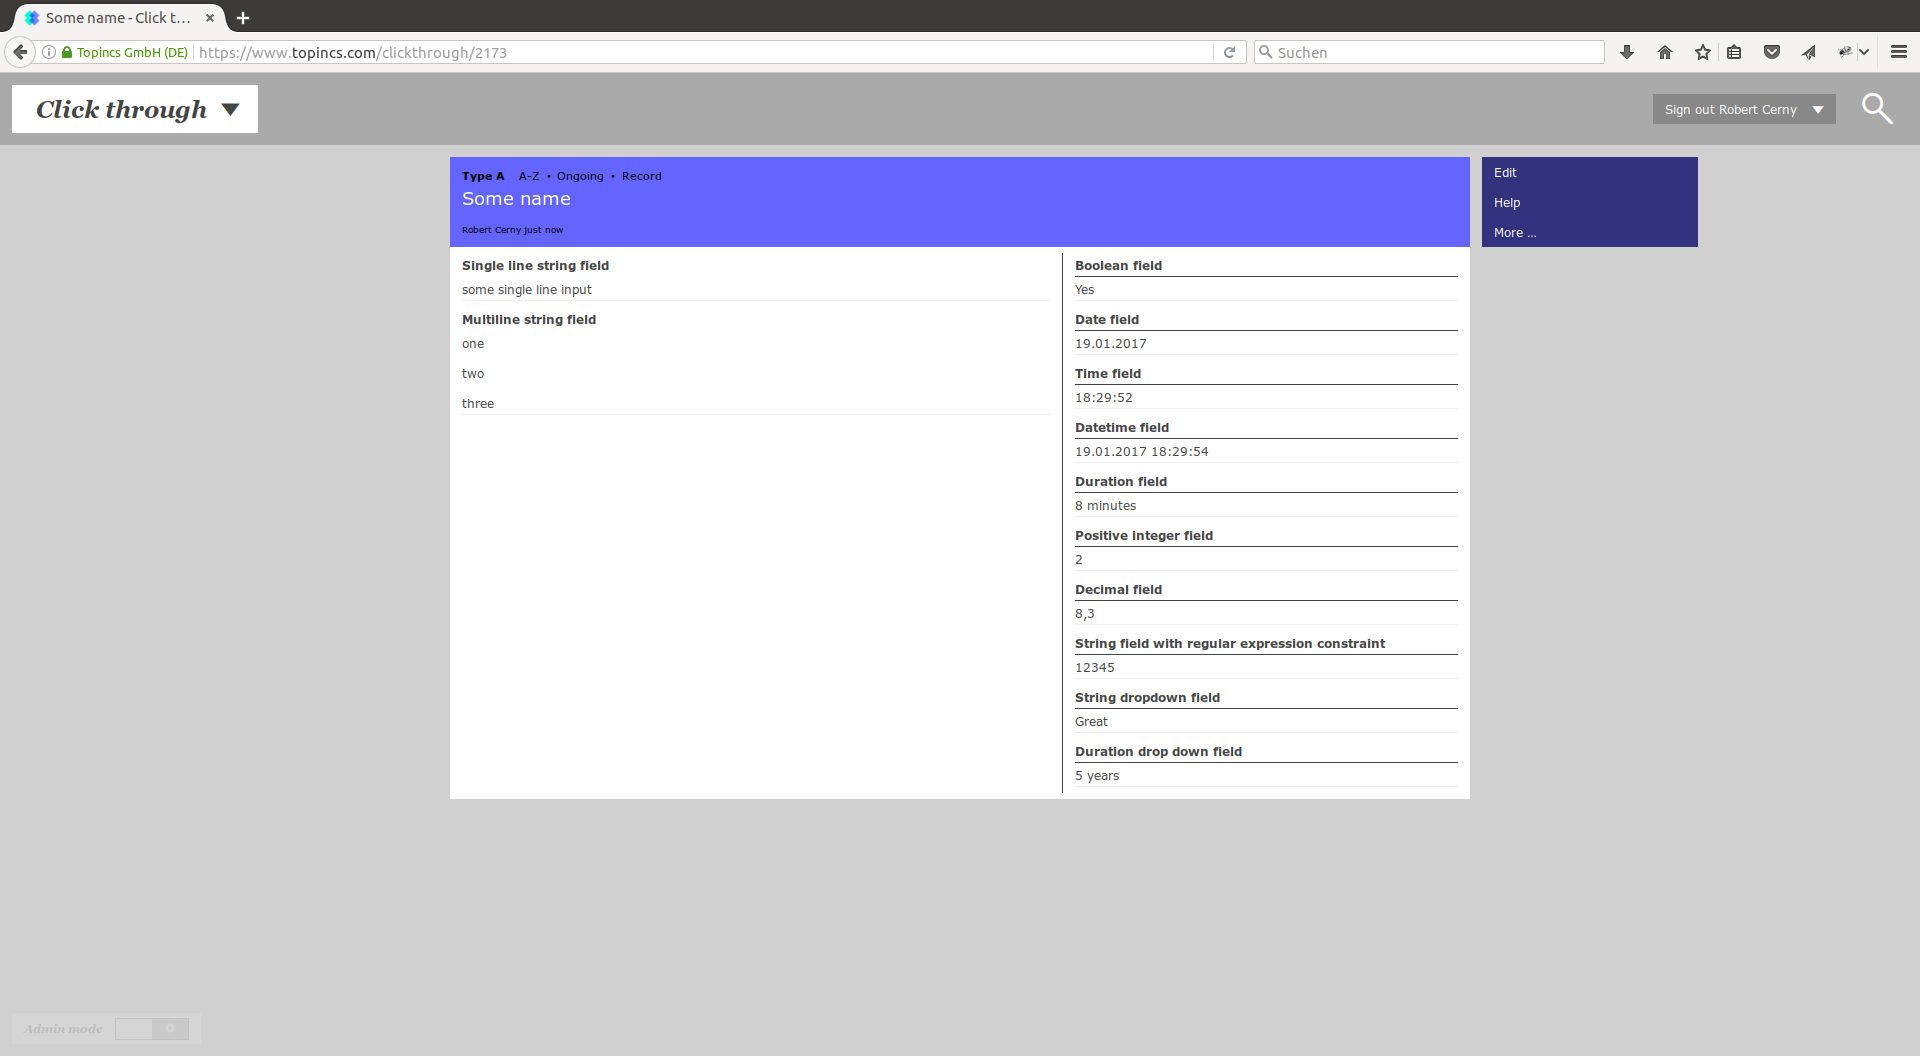
Task: Bookmark this page with star icon
Action: [1702, 52]
